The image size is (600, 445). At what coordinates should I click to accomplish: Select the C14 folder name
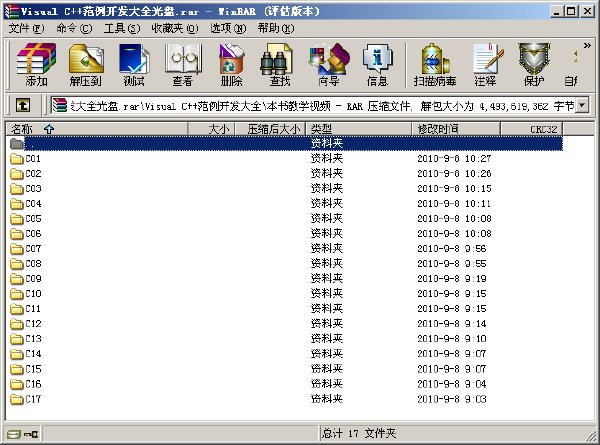(33, 354)
